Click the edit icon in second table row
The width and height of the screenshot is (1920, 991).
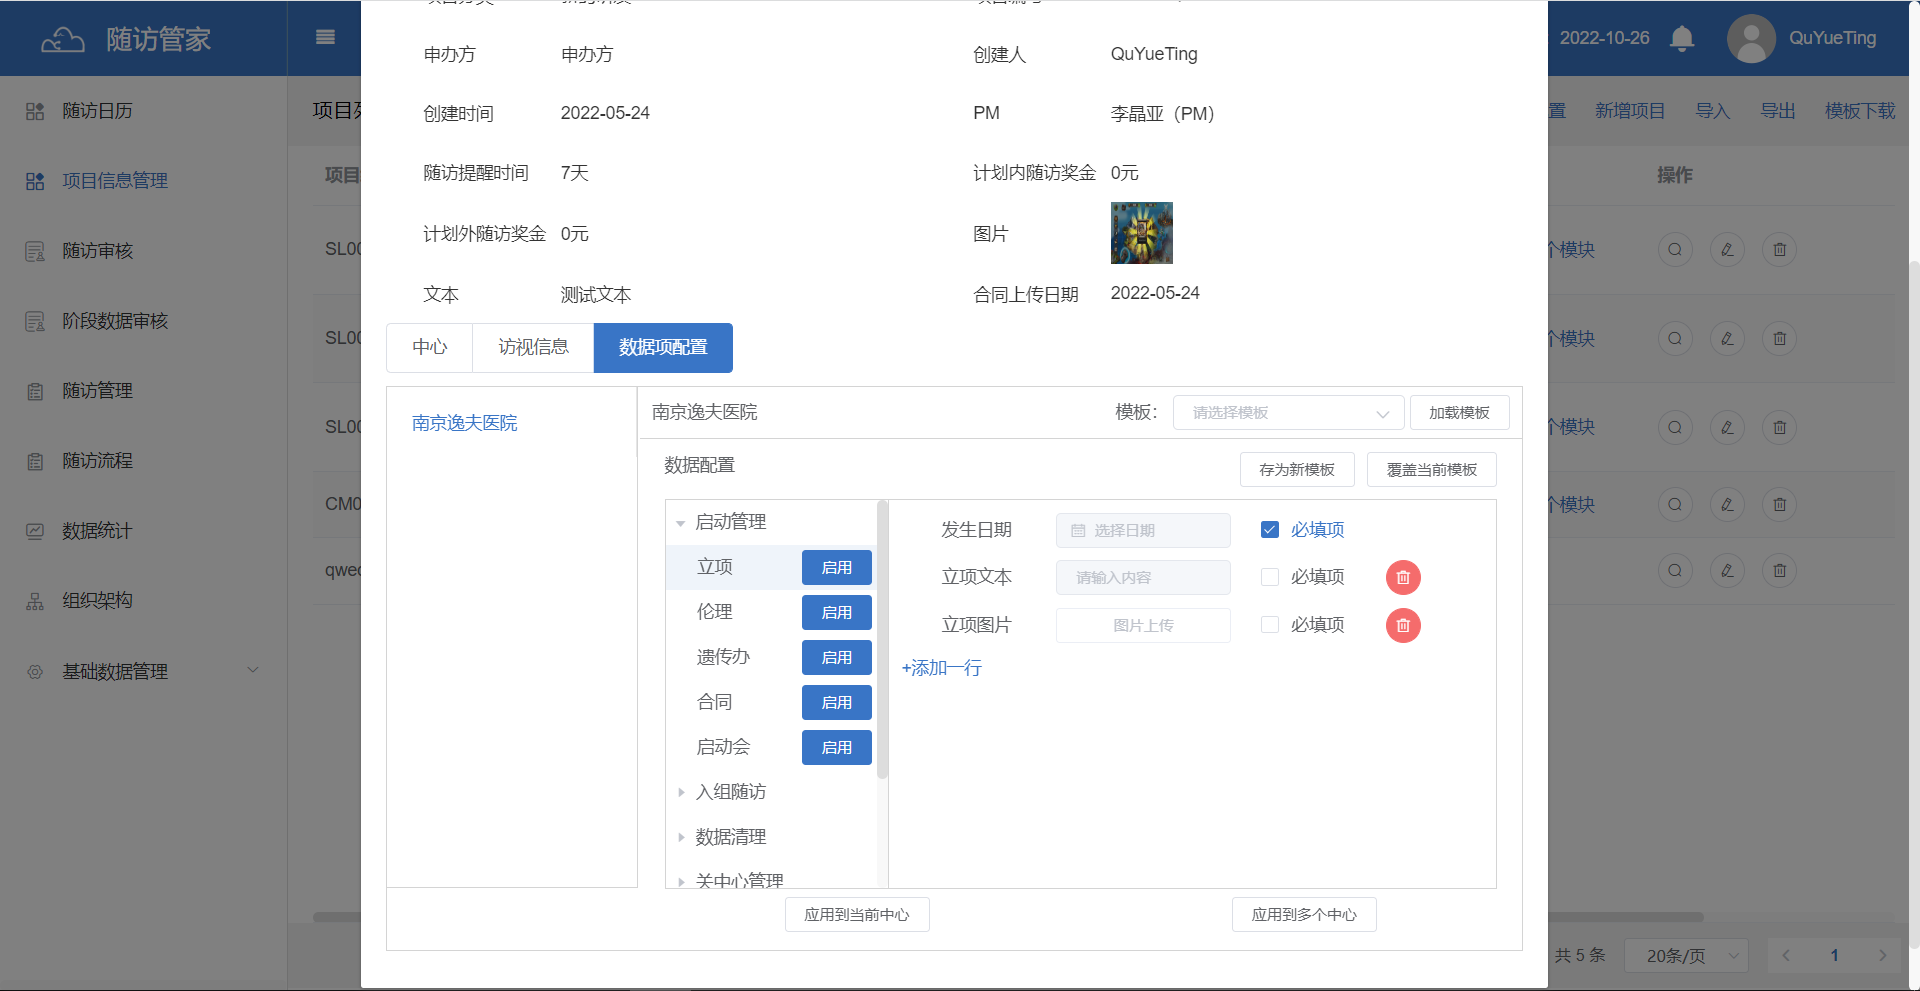tap(1727, 338)
